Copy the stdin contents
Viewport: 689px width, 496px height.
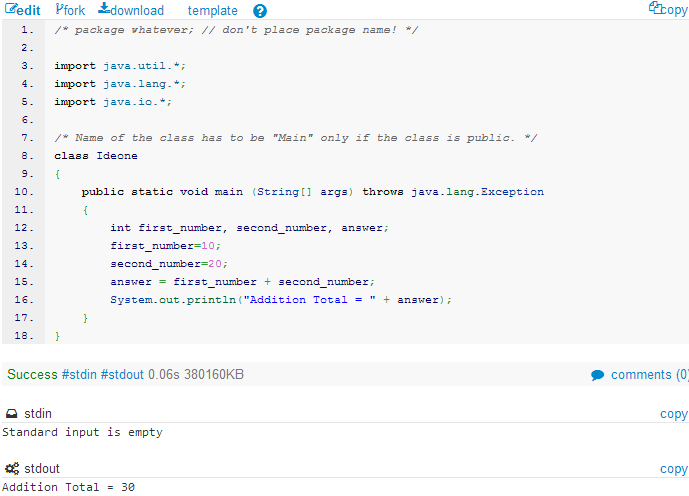click(673, 414)
